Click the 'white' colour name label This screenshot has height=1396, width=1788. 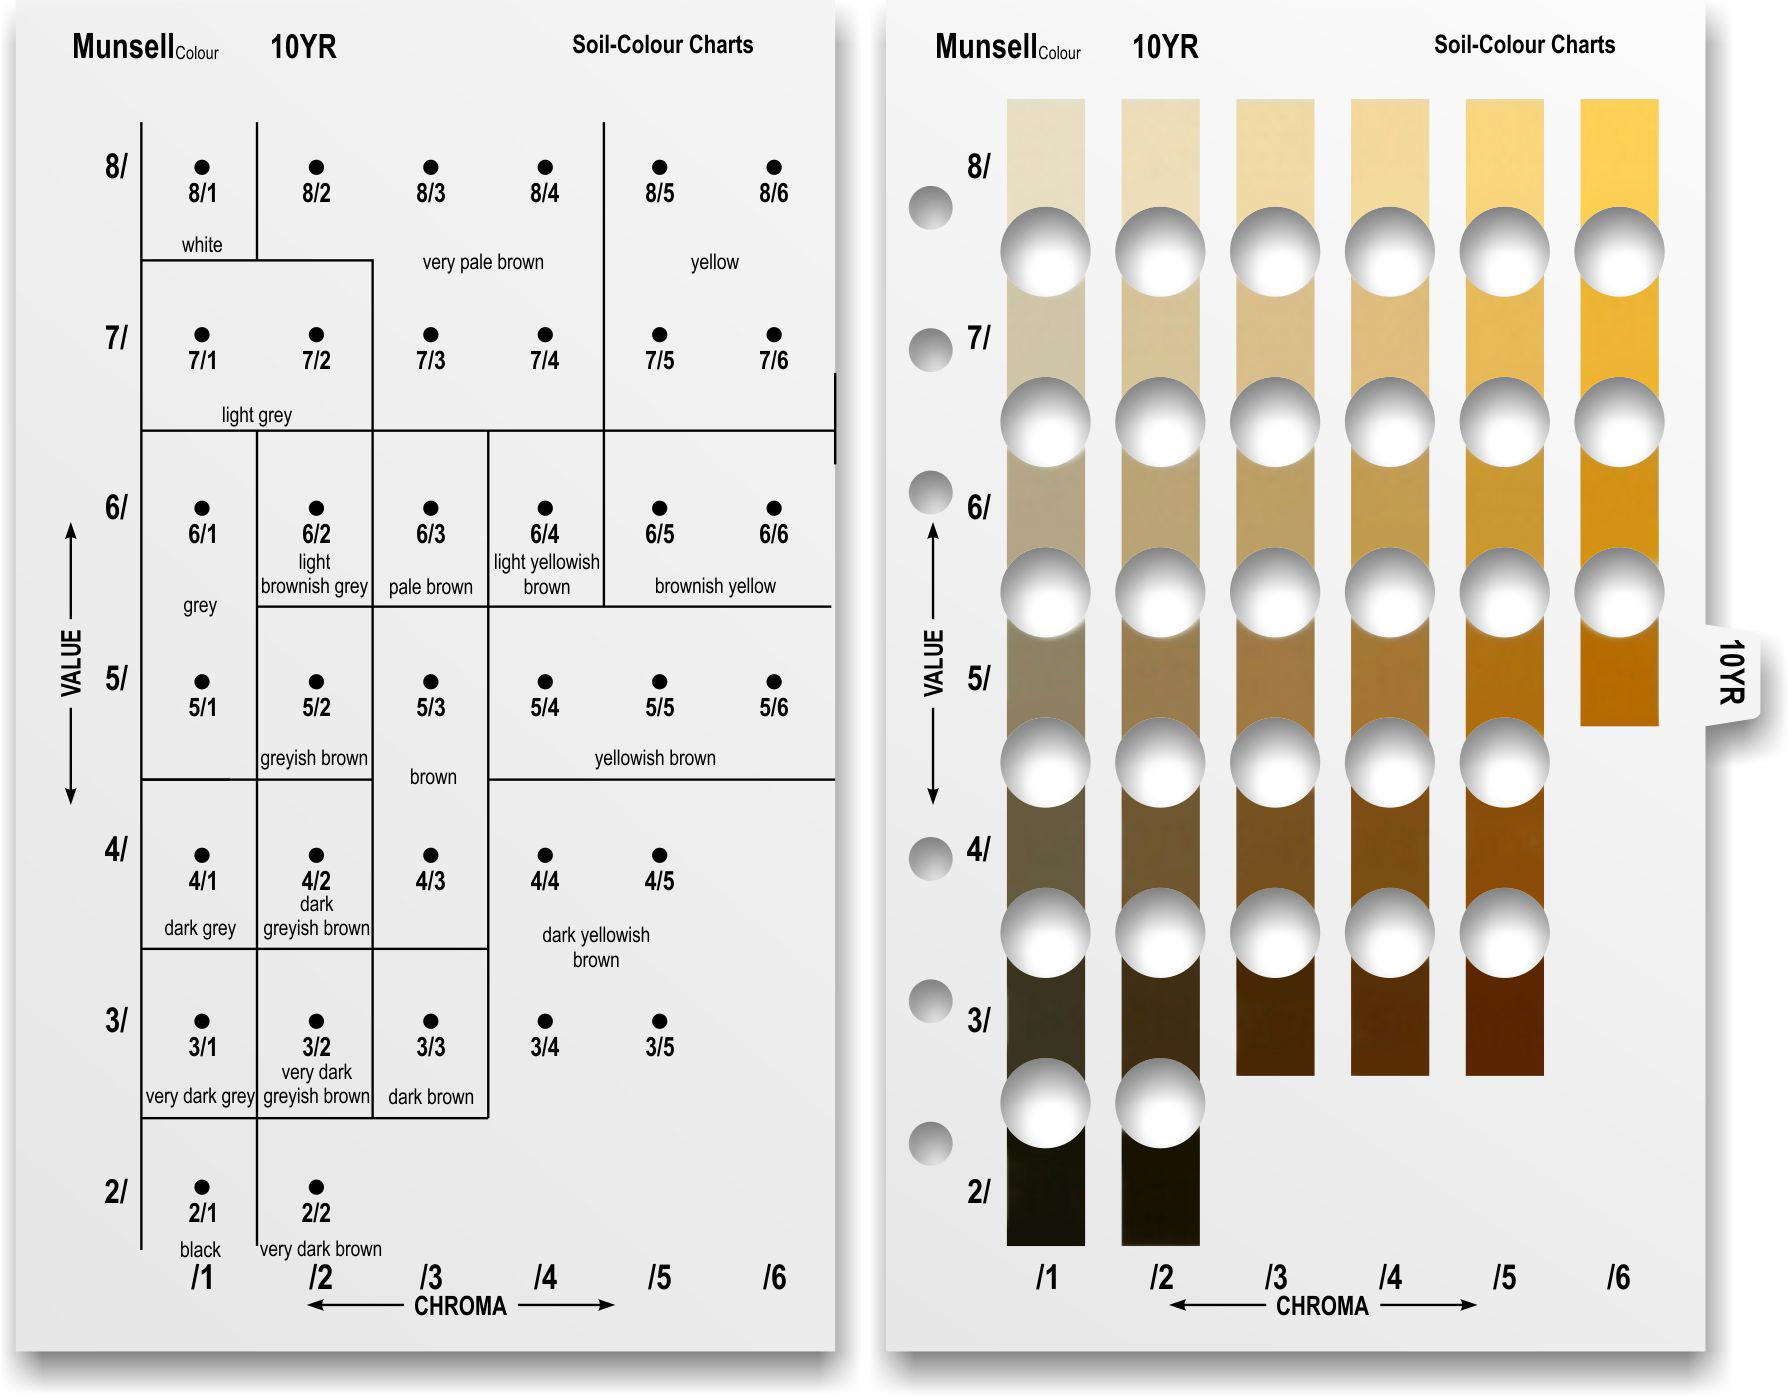pos(202,245)
